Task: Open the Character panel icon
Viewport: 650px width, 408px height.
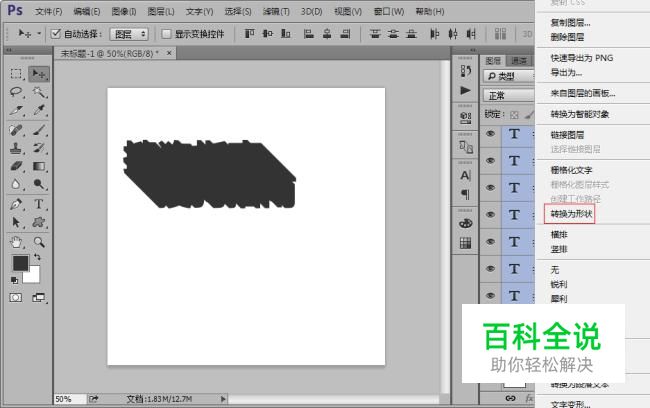Action: click(466, 175)
